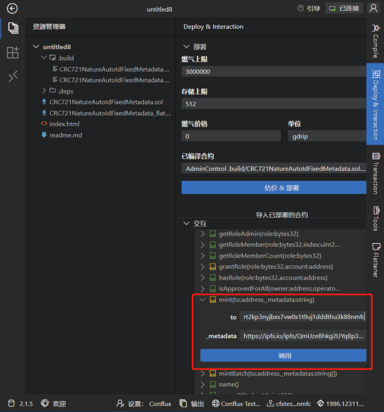Click the _metadata ipfs URL field

click(x=303, y=336)
